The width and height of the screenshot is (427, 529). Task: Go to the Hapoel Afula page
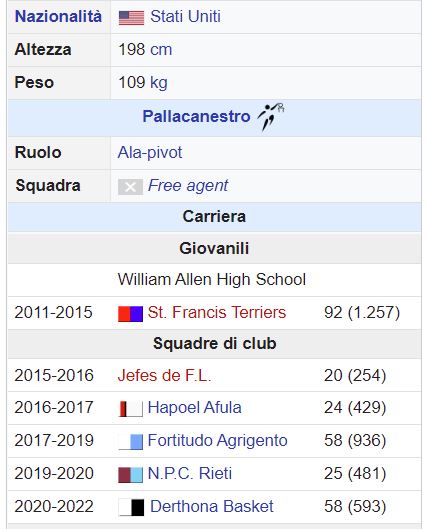tap(195, 408)
